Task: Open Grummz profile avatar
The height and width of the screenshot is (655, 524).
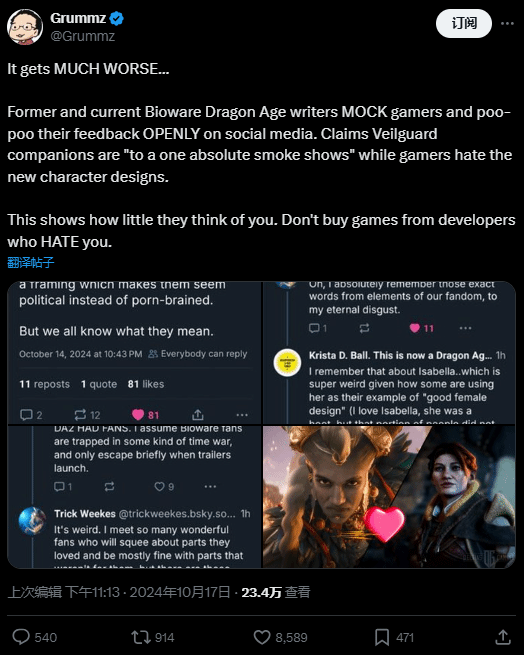Action: 25,27
